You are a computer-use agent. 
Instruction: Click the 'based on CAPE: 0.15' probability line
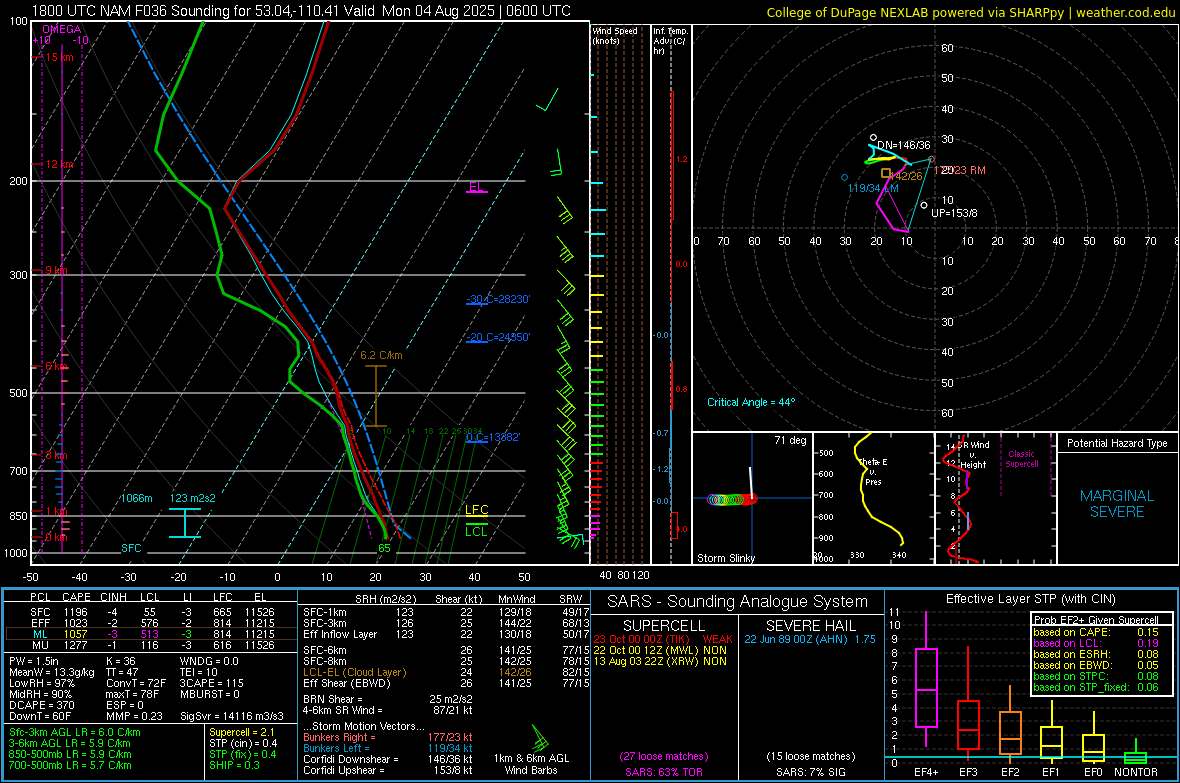[x=1096, y=632]
